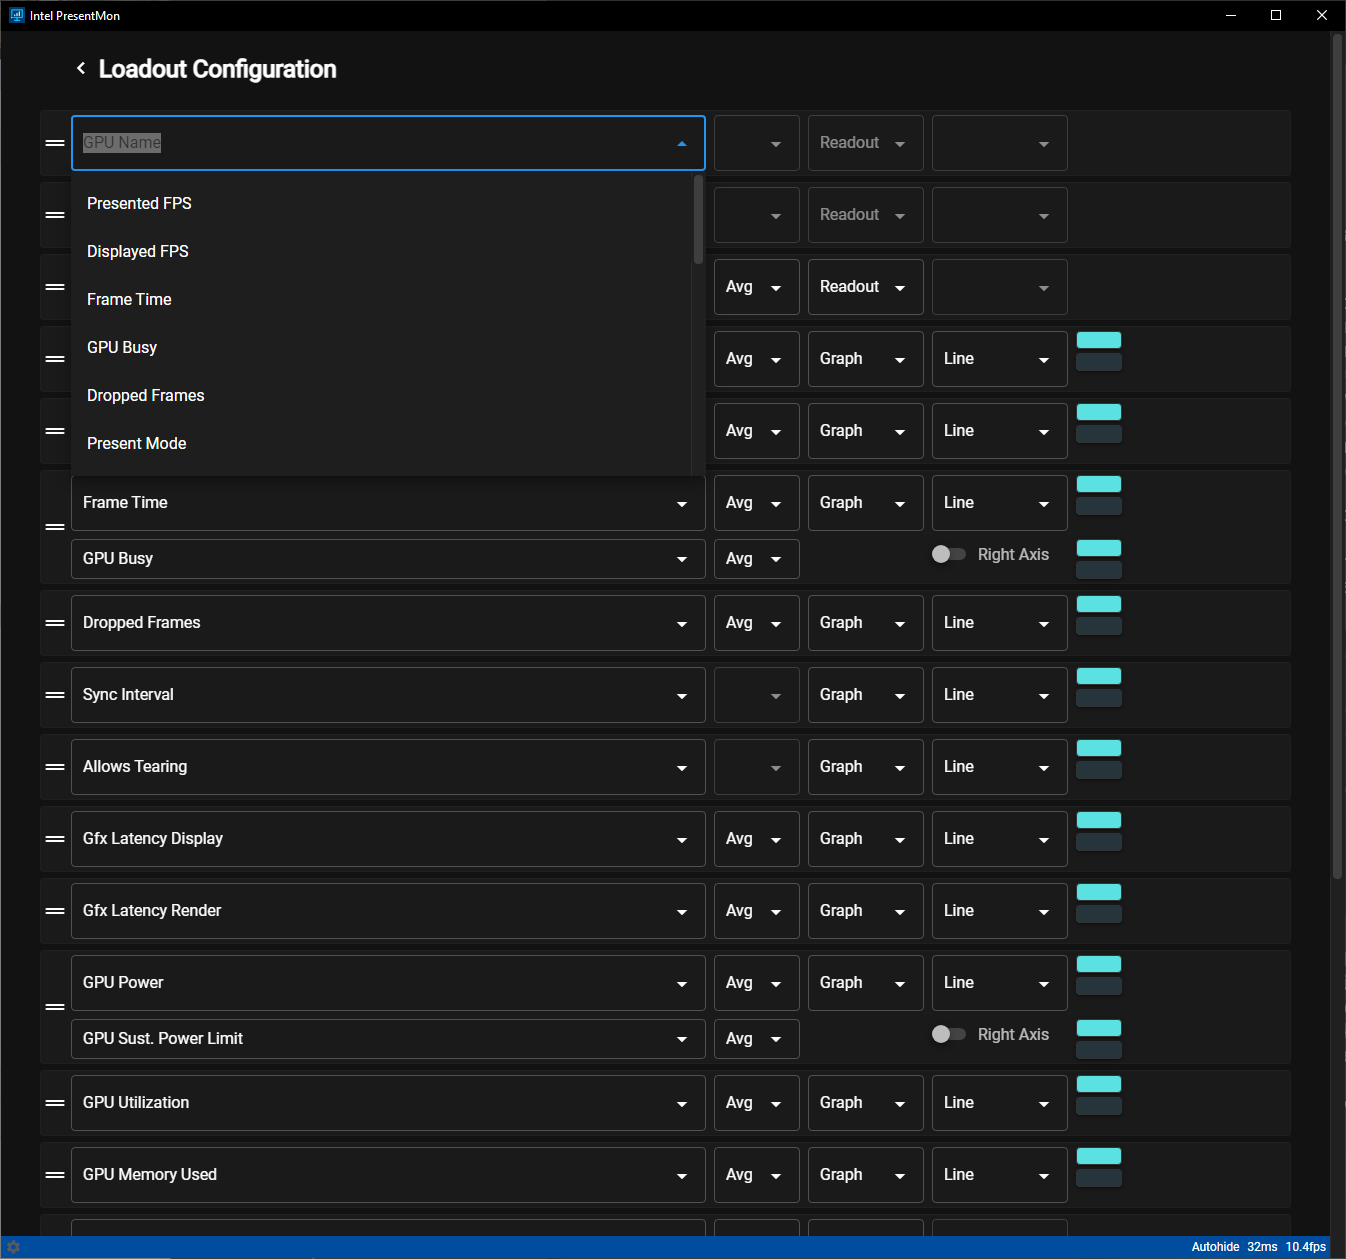
Task: Open Avg stat dropdown for GPU Utilization
Action: (757, 1103)
